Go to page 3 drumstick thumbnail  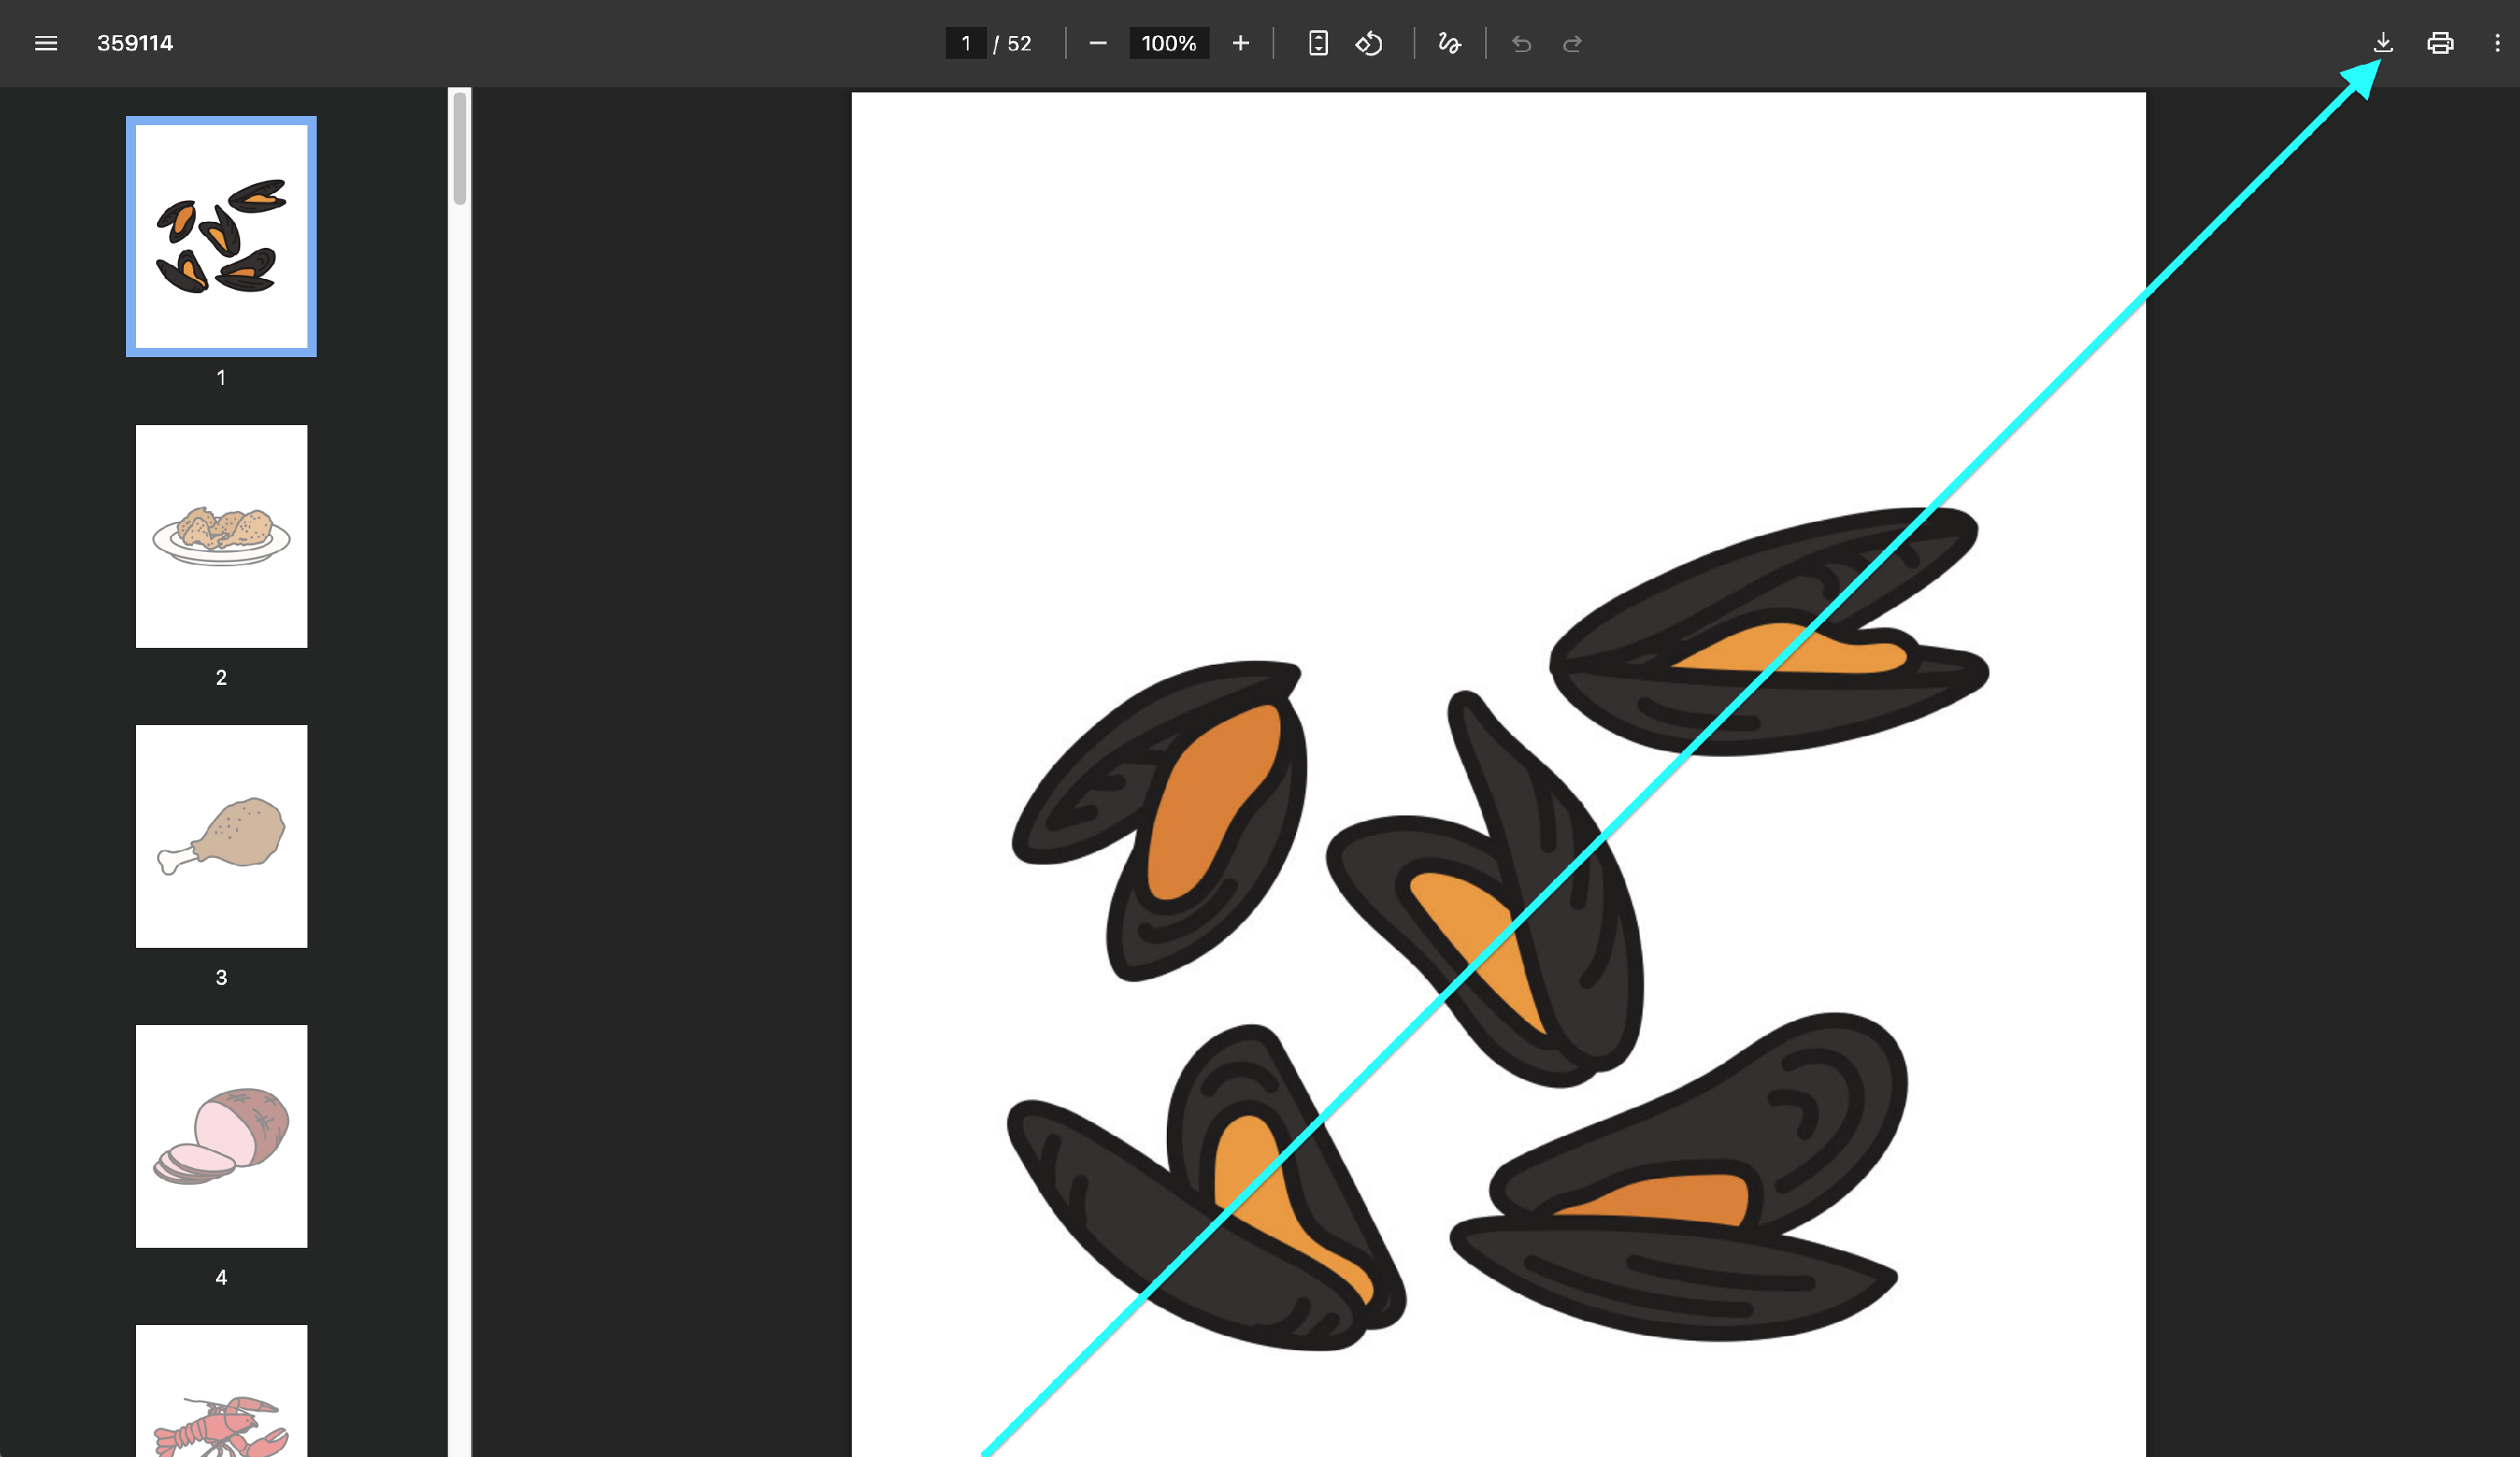click(x=221, y=836)
